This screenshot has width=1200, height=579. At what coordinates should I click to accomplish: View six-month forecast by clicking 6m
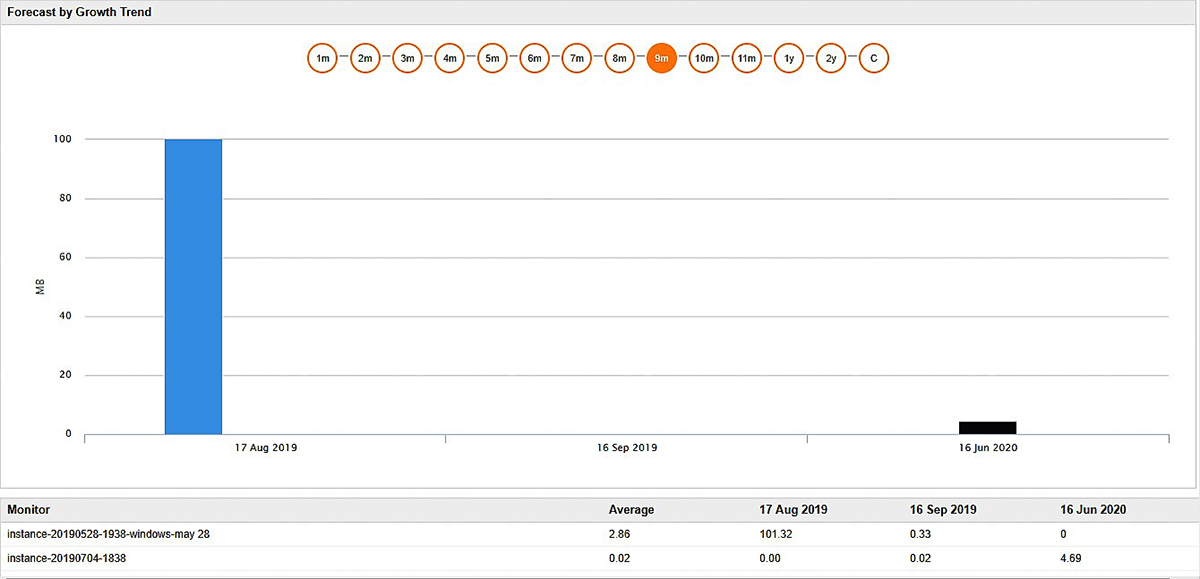pos(534,58)
